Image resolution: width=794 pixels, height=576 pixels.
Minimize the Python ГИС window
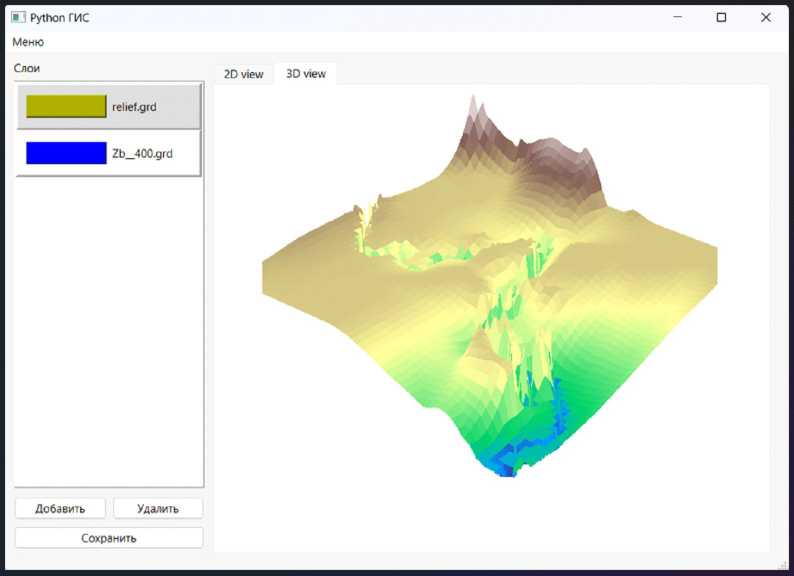click(x=677, y=17)
